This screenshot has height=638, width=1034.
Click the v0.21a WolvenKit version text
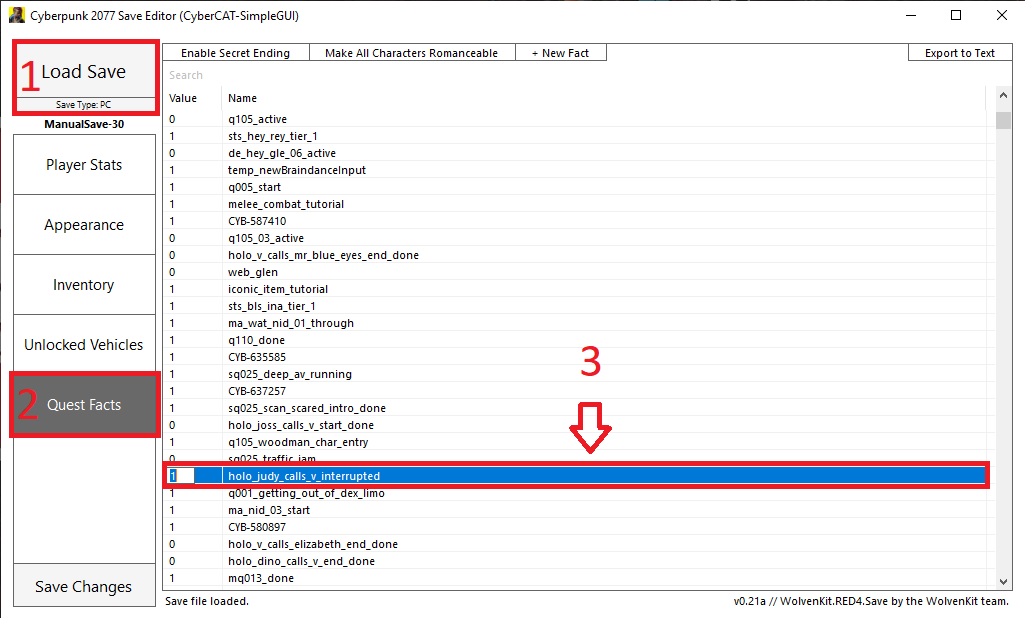click(x=870, y=601)
